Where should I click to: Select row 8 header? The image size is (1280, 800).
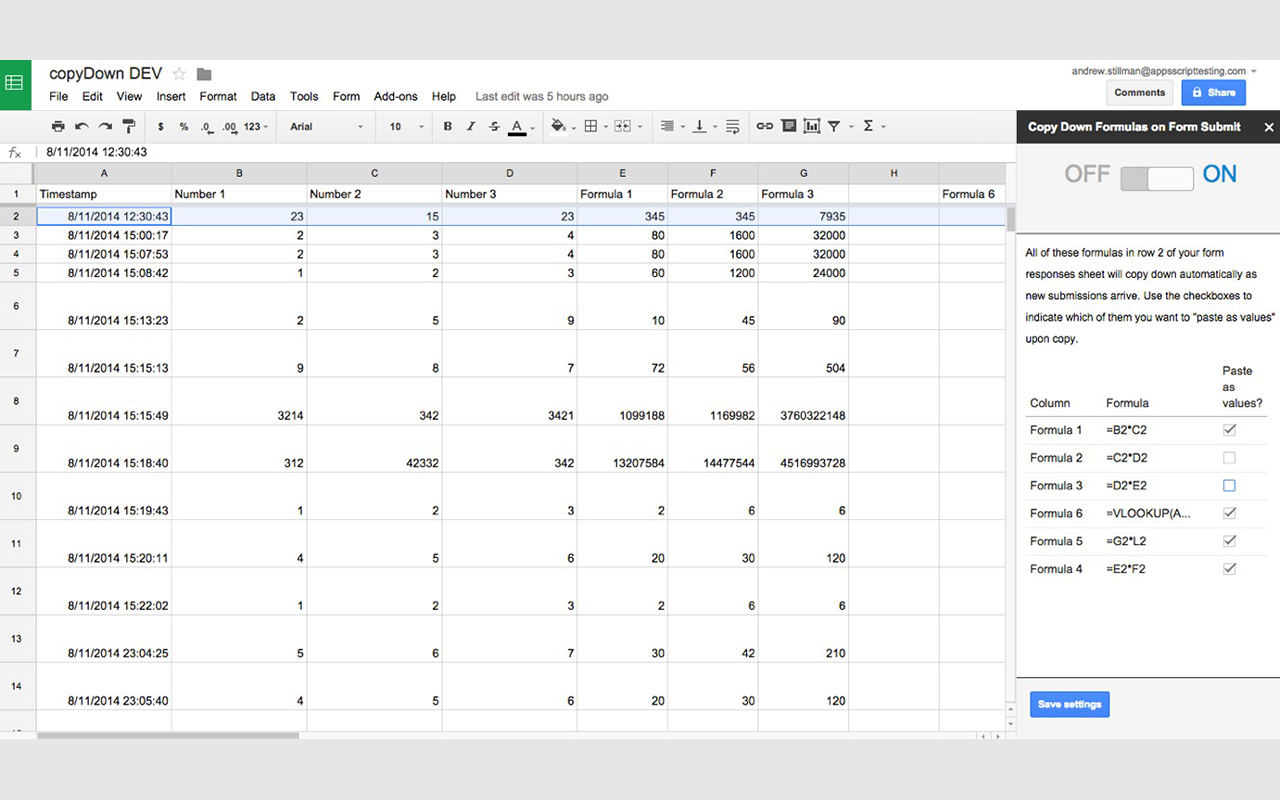(x=17, y=401)
